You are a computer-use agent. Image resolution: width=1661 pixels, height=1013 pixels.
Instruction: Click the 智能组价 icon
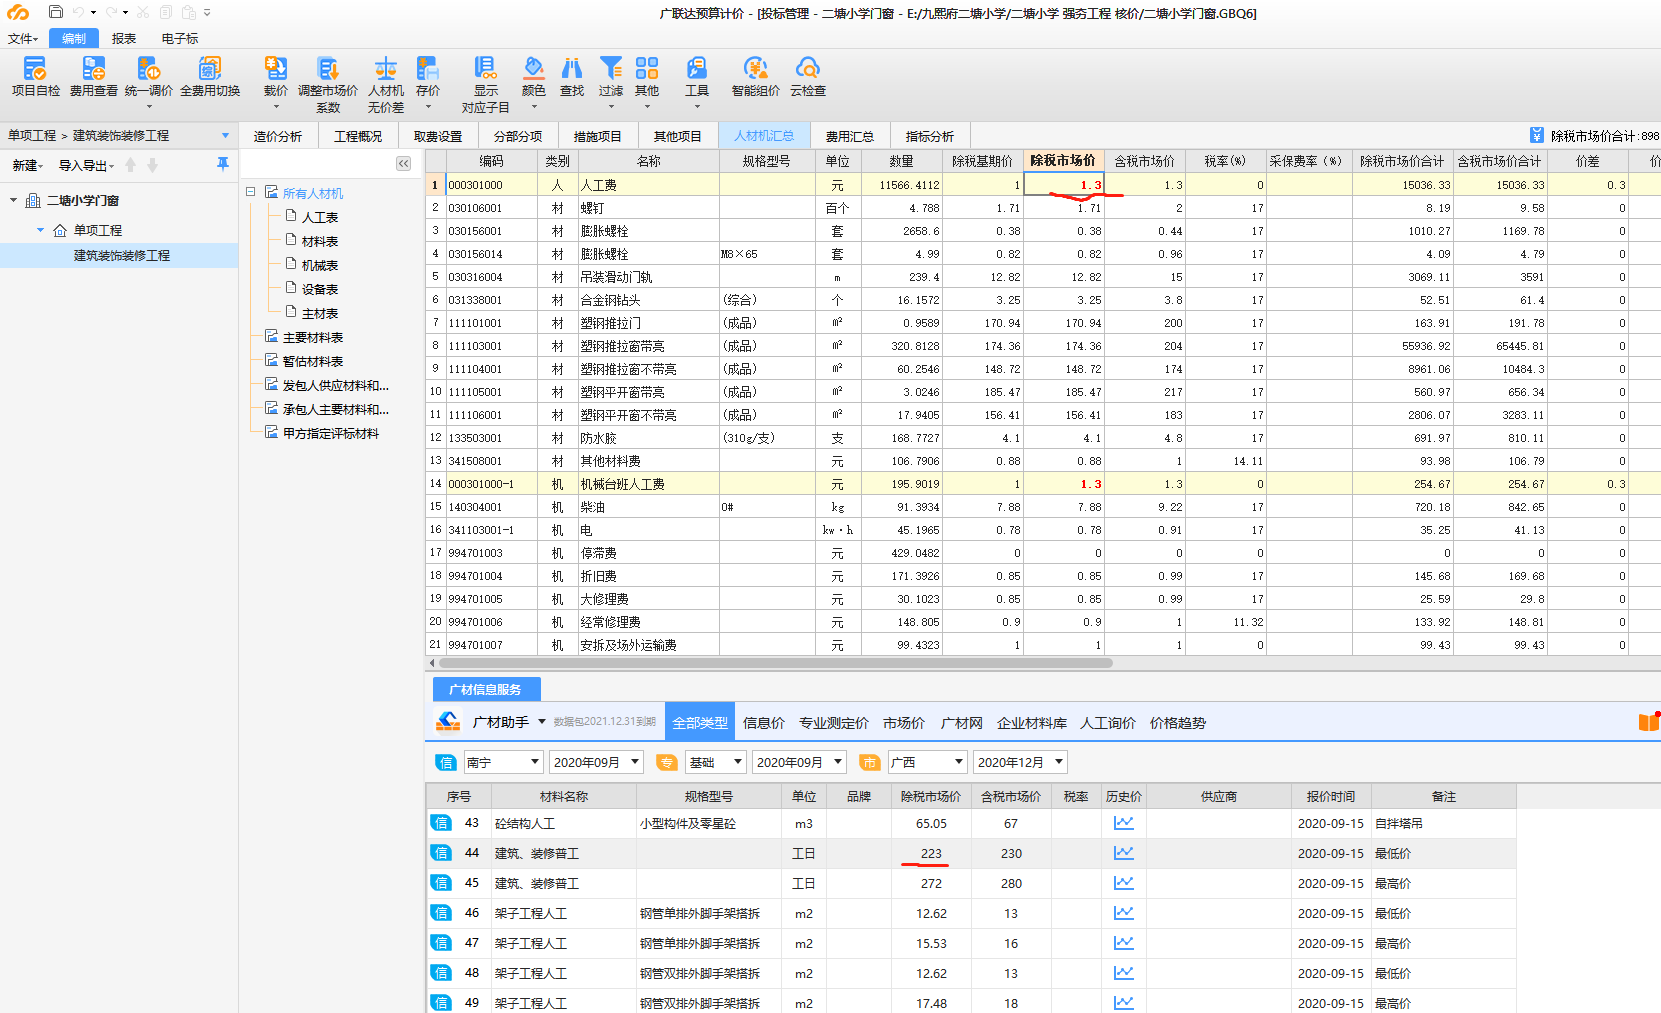coord(755,68)
